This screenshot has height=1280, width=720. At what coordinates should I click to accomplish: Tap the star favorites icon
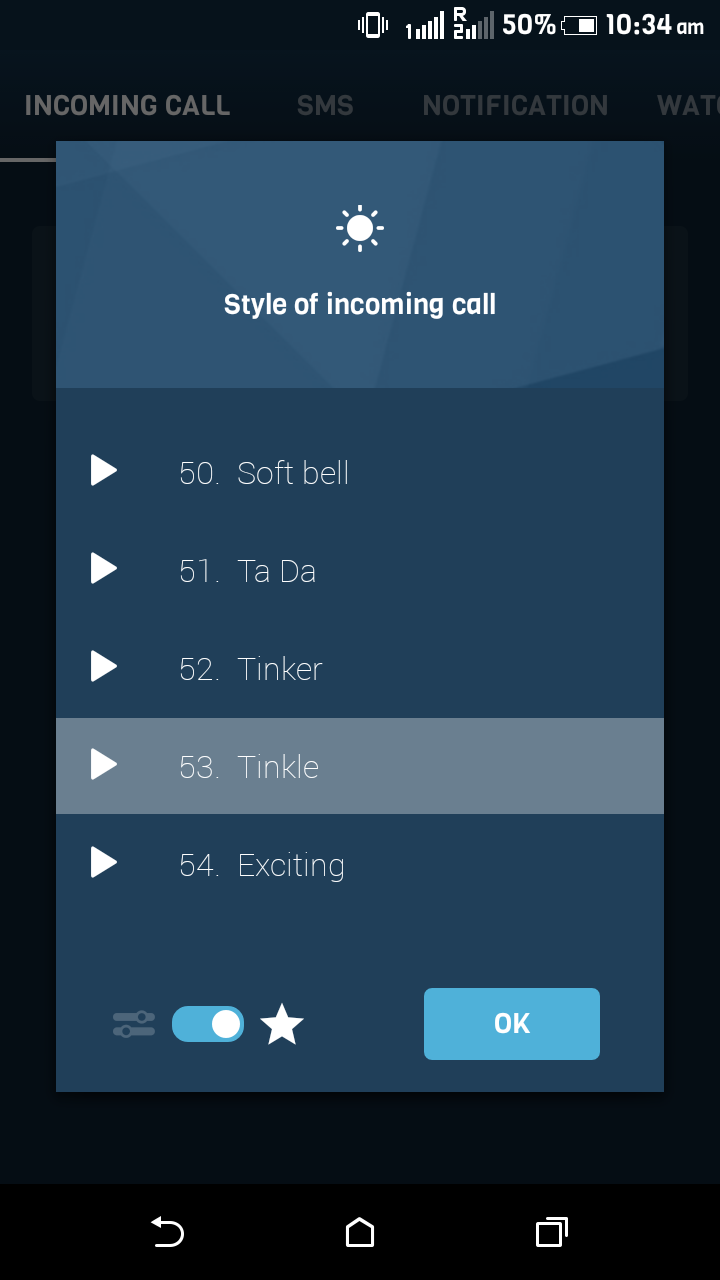coord(282,1025)
